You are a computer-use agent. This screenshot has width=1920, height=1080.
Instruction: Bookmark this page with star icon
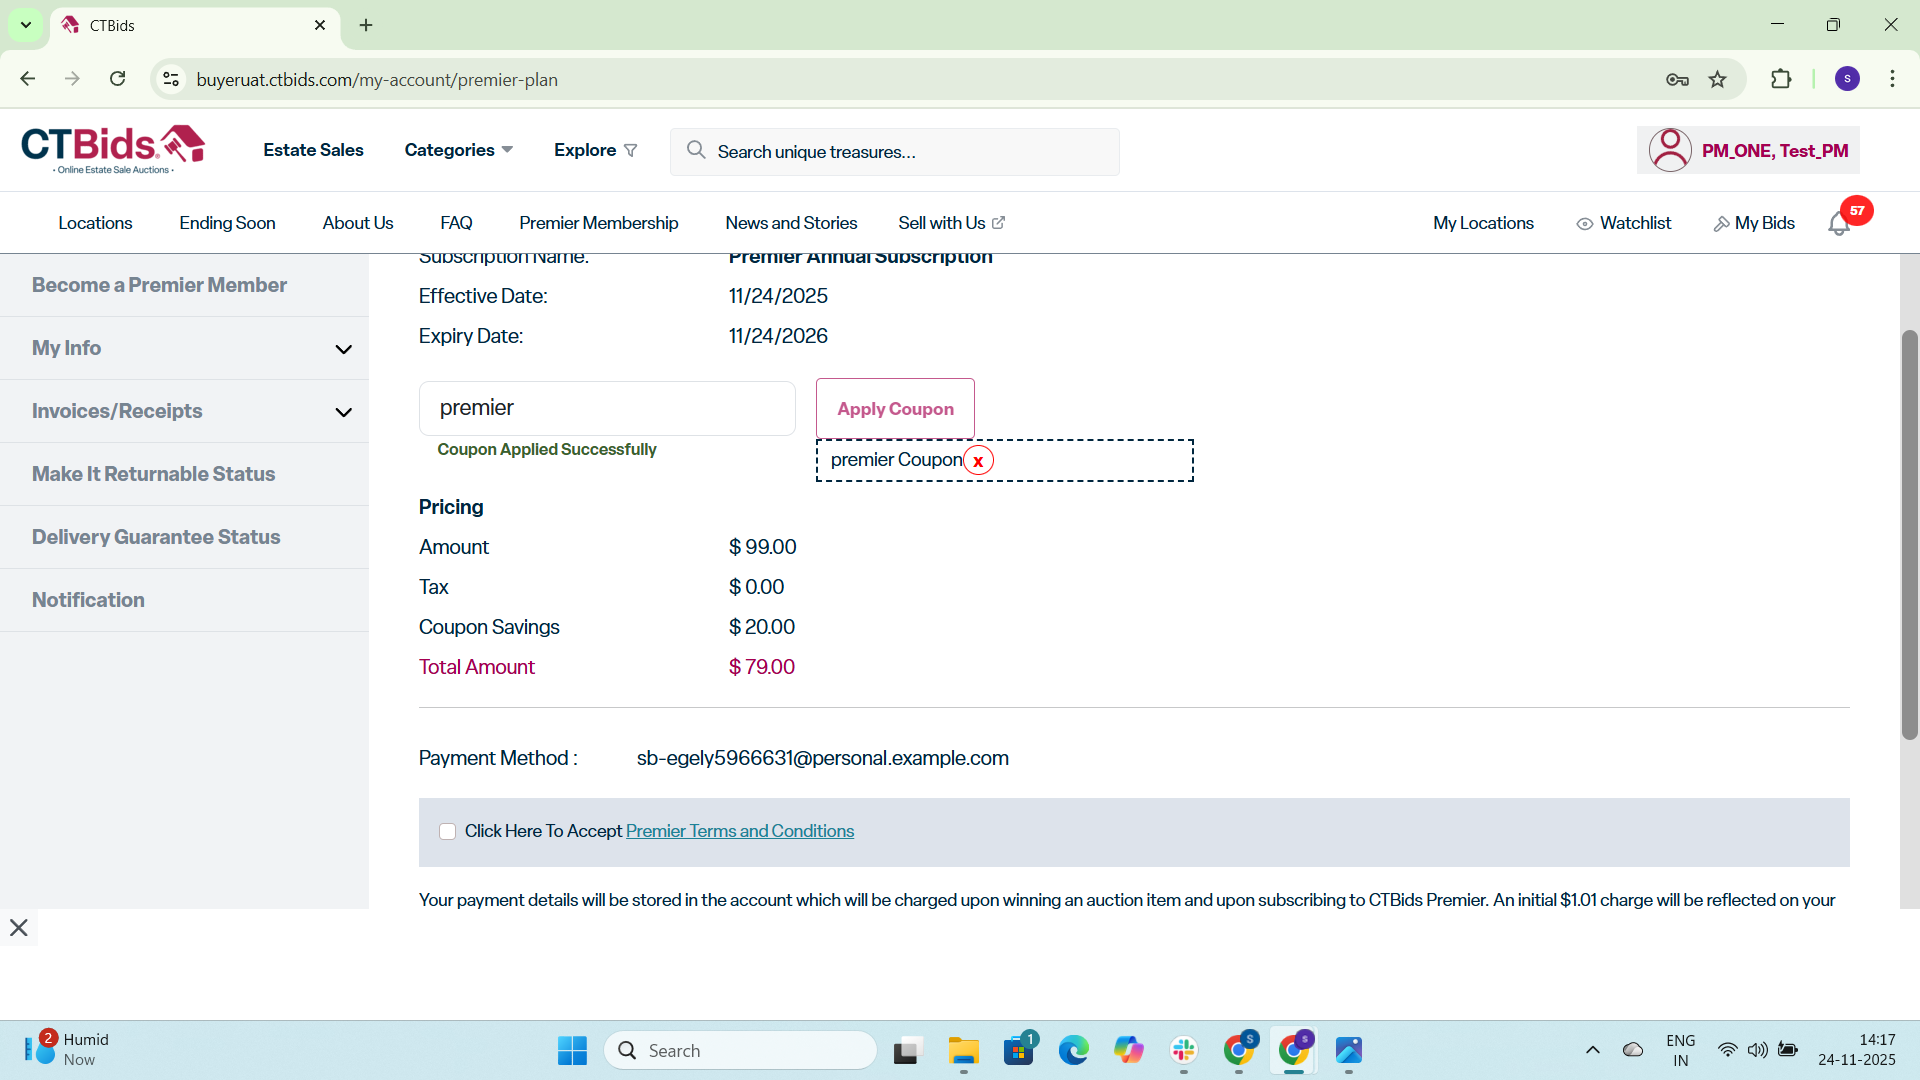click(x=1718, y=80)
